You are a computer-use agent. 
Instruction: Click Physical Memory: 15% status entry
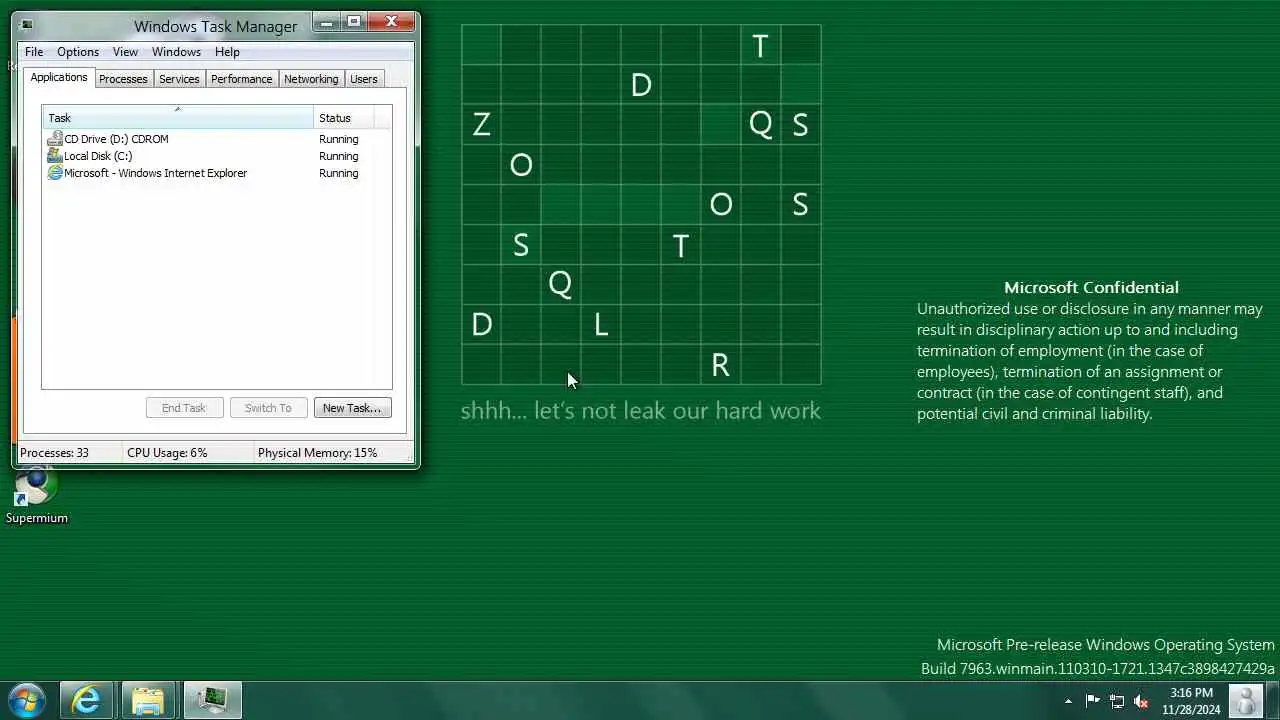tap(317, 453)
